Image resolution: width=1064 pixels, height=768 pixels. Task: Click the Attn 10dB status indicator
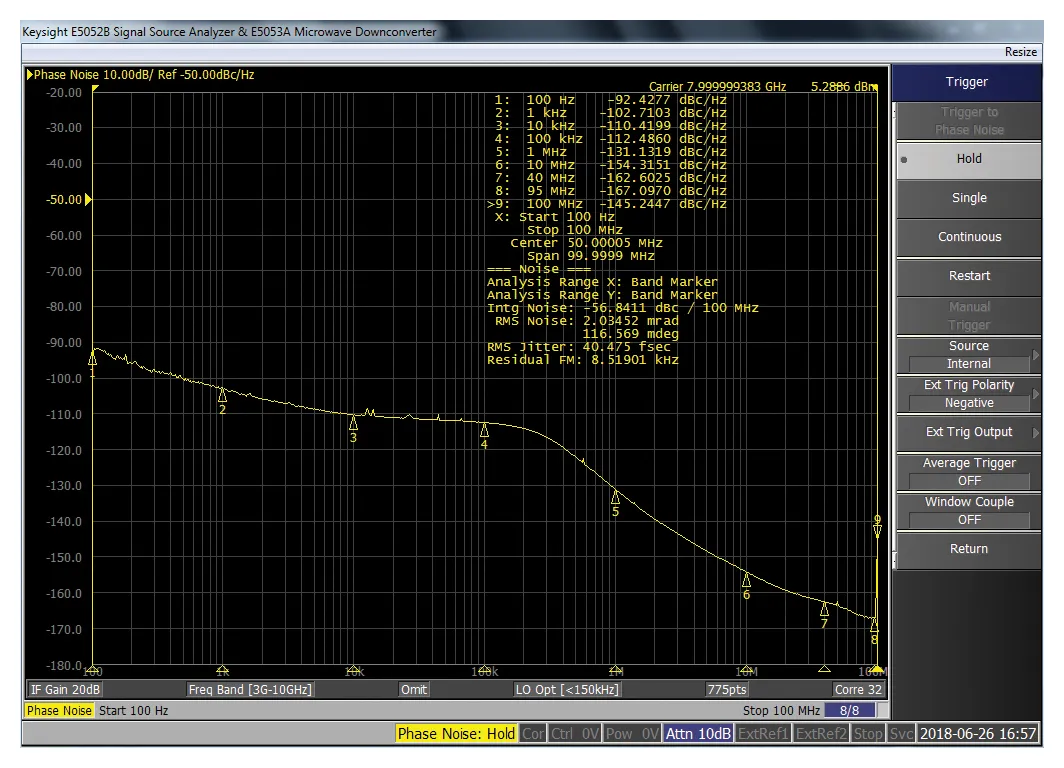point(699,734)
